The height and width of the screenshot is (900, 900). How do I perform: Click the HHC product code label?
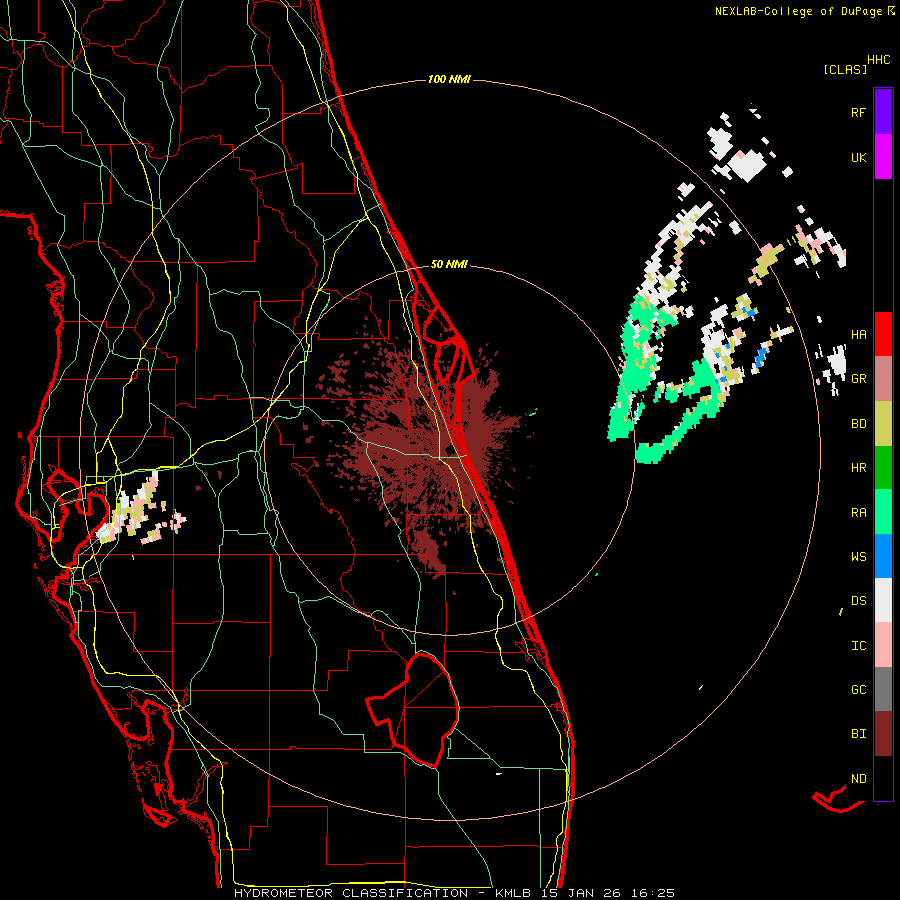point(878,60)
